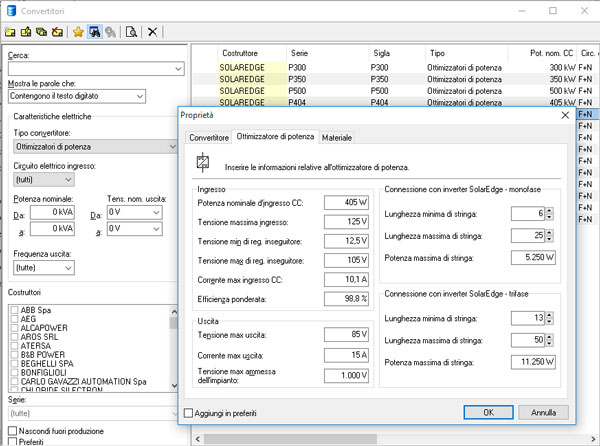Click the table scrollbar right arrow

click(x=593, y=439)
